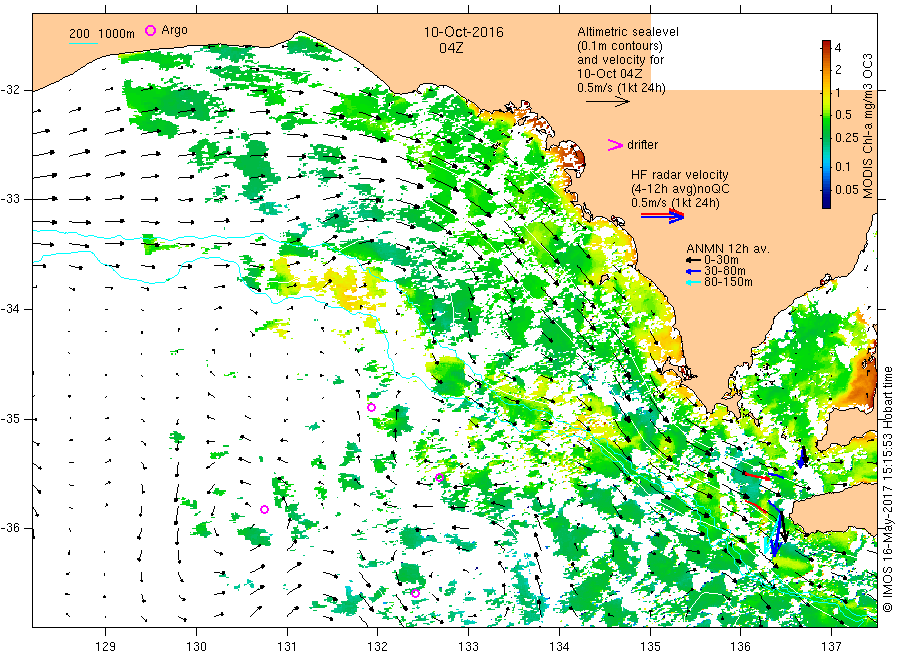Viewport: 900px width, 660px height.
Task: Click the magenta Argo circle in the legend
Action: tap(150, 30)
